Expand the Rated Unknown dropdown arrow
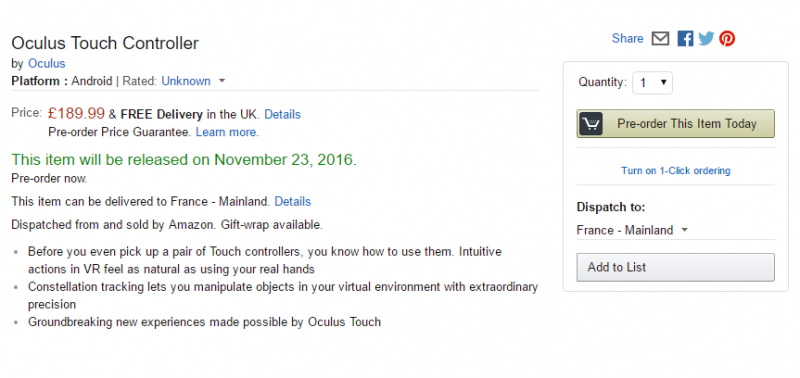Image resolution: width=800 pixels, height=378 pixels. coord(221,81)
